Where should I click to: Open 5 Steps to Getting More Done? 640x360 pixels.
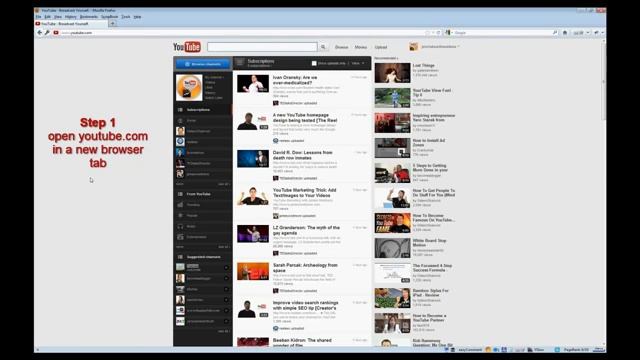click(x=430, y=168)
